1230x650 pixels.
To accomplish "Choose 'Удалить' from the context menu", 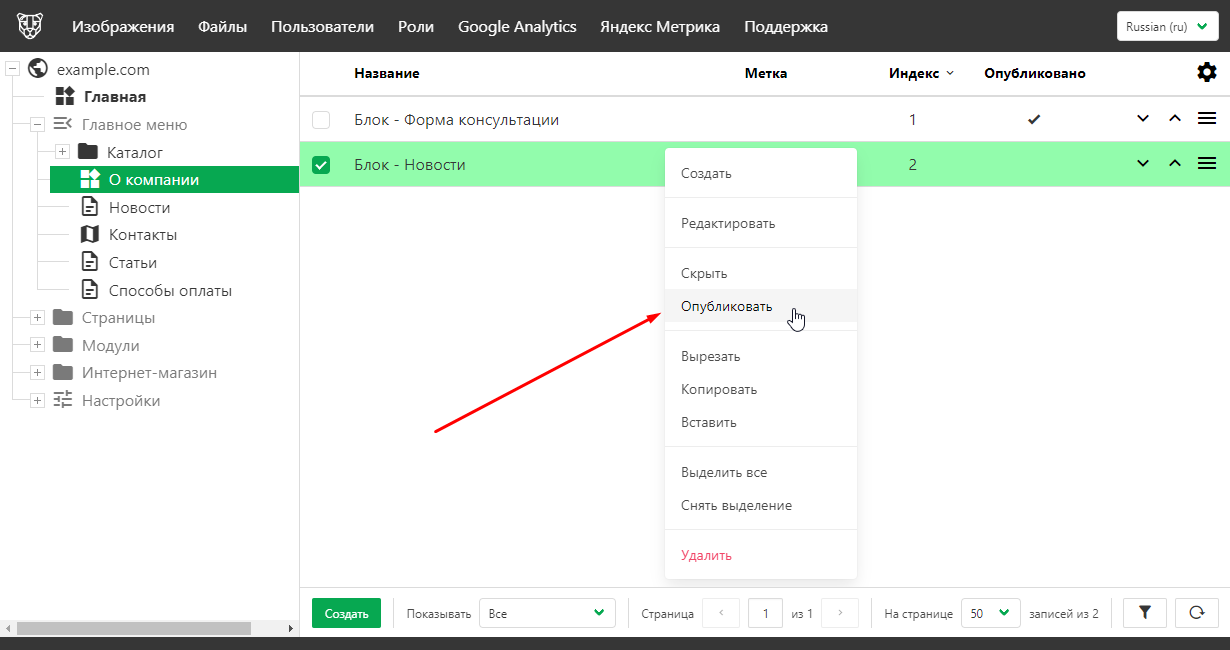I will click(706, 555).
